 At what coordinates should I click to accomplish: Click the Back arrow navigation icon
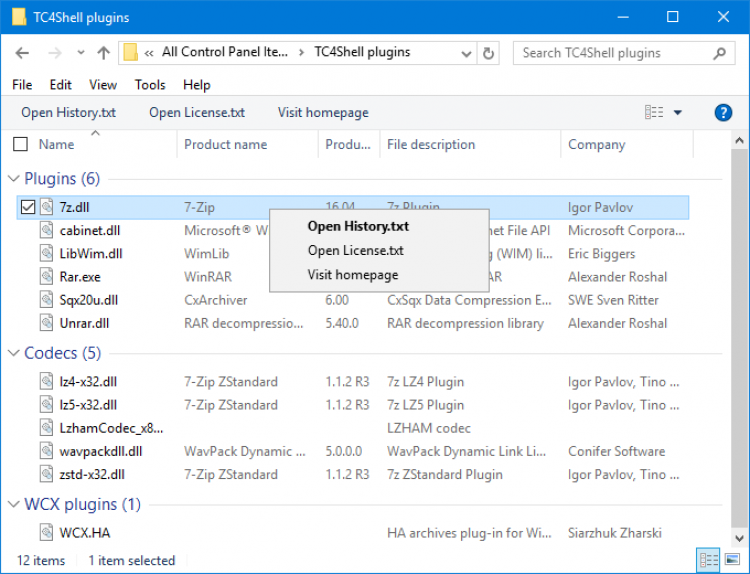point(24,53)
